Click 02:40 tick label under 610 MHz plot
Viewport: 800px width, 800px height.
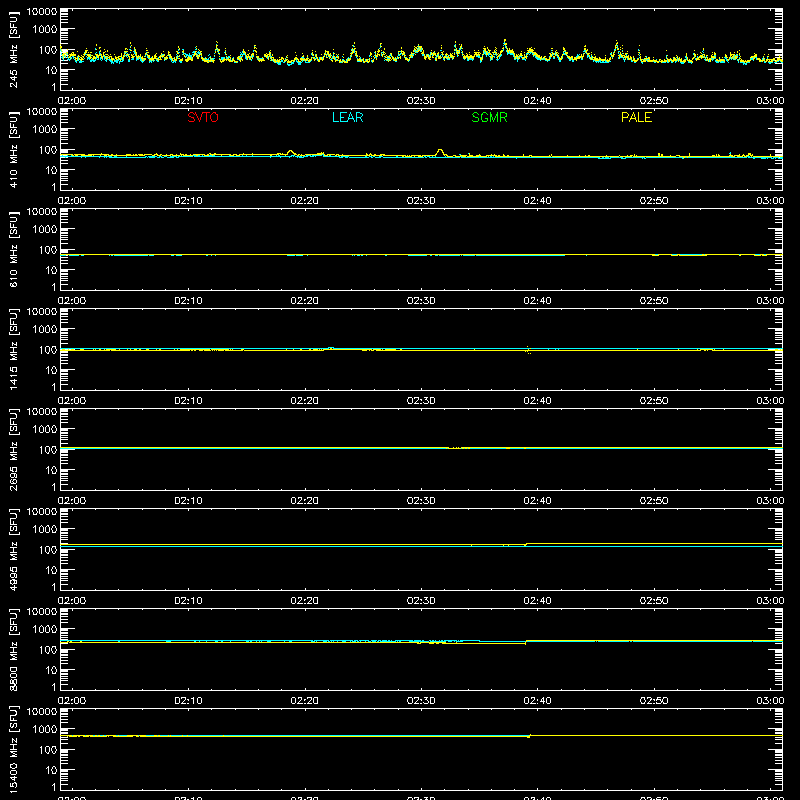pyautogui.click(x=537, y=301)
